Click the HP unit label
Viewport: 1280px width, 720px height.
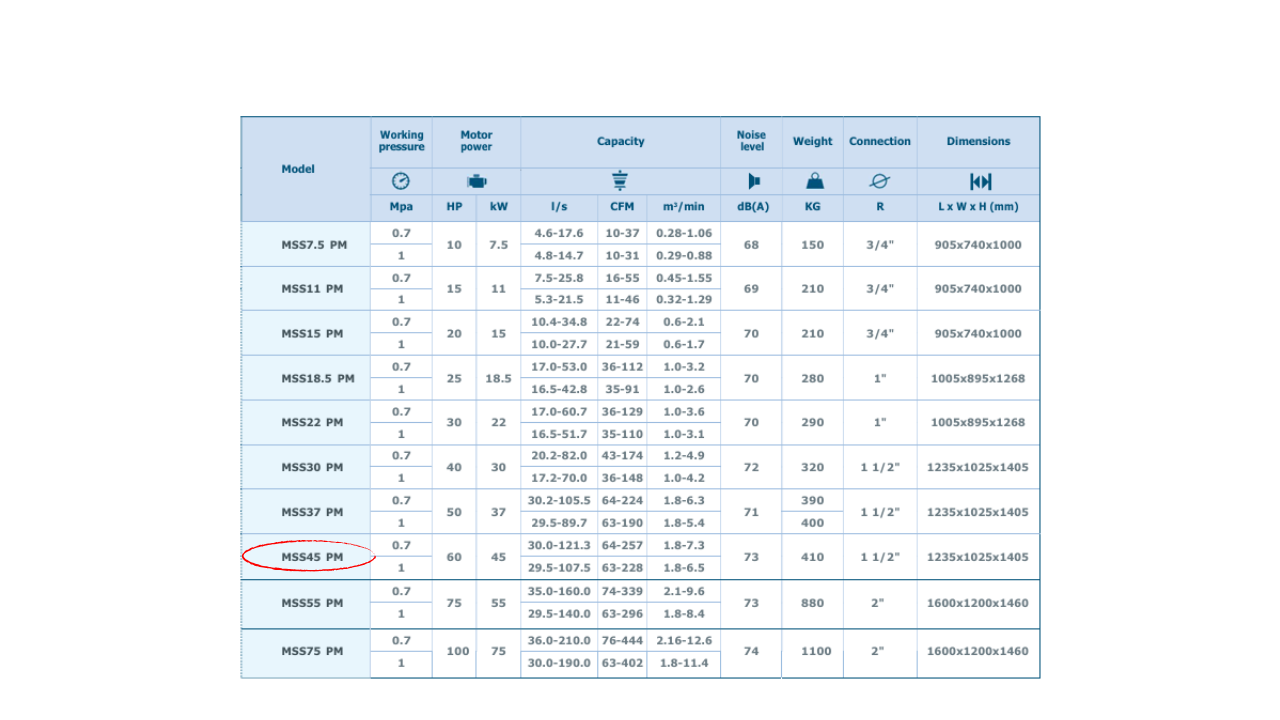tap(454, 207)
